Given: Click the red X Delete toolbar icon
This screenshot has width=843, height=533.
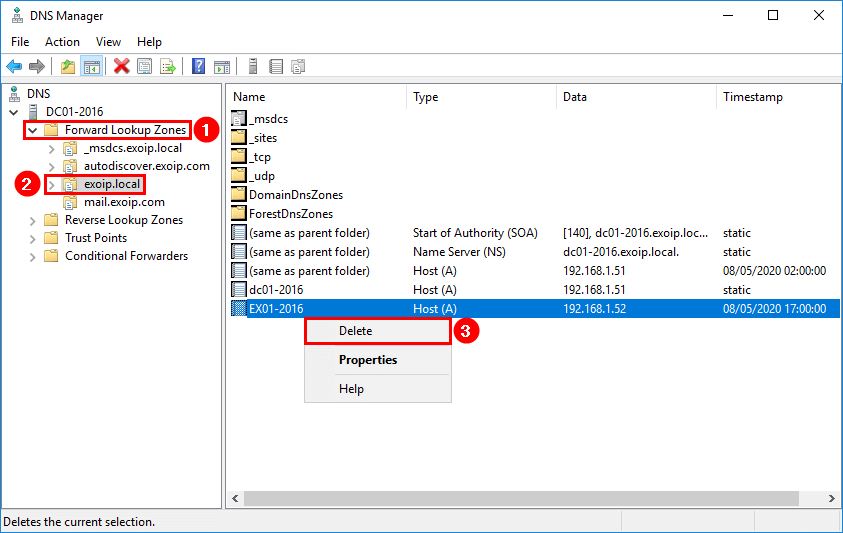Looking at the screenshot, I should tap(122, 67).
